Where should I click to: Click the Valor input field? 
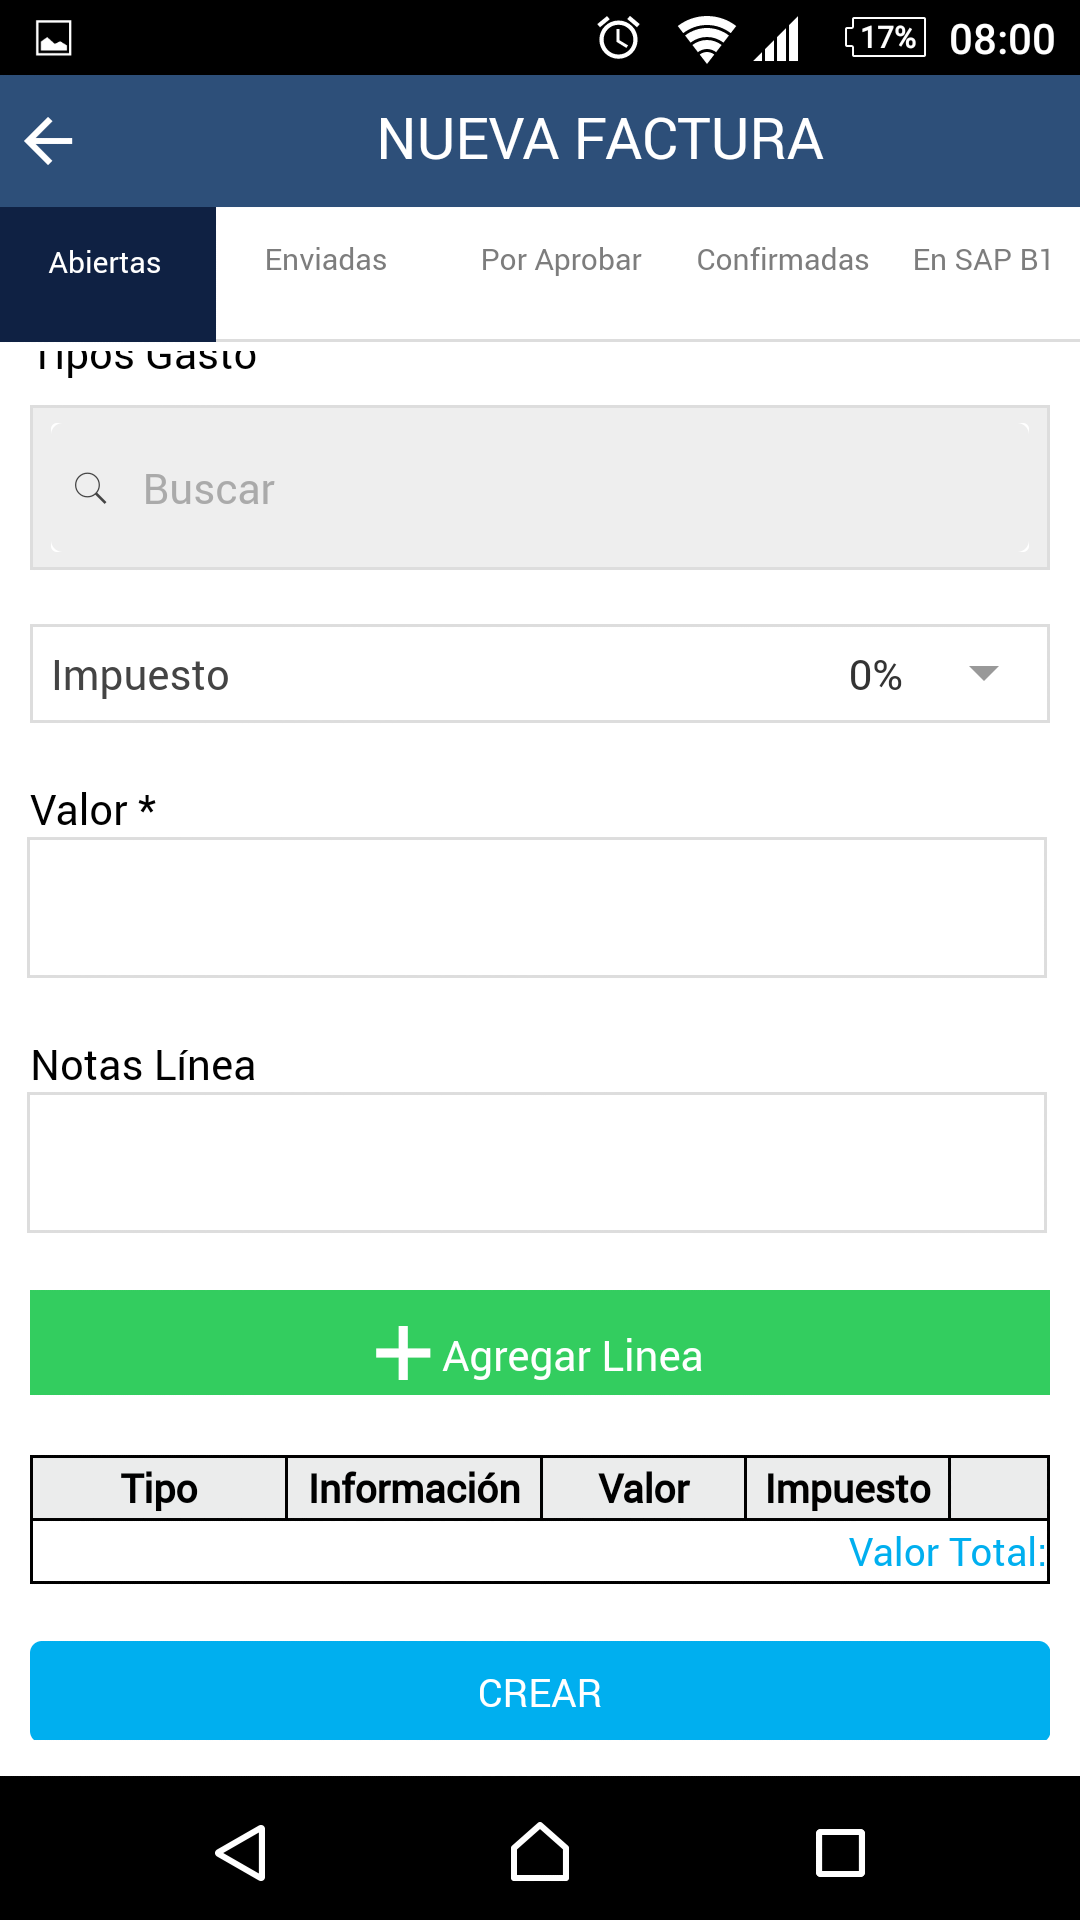(x=537, y=907)
